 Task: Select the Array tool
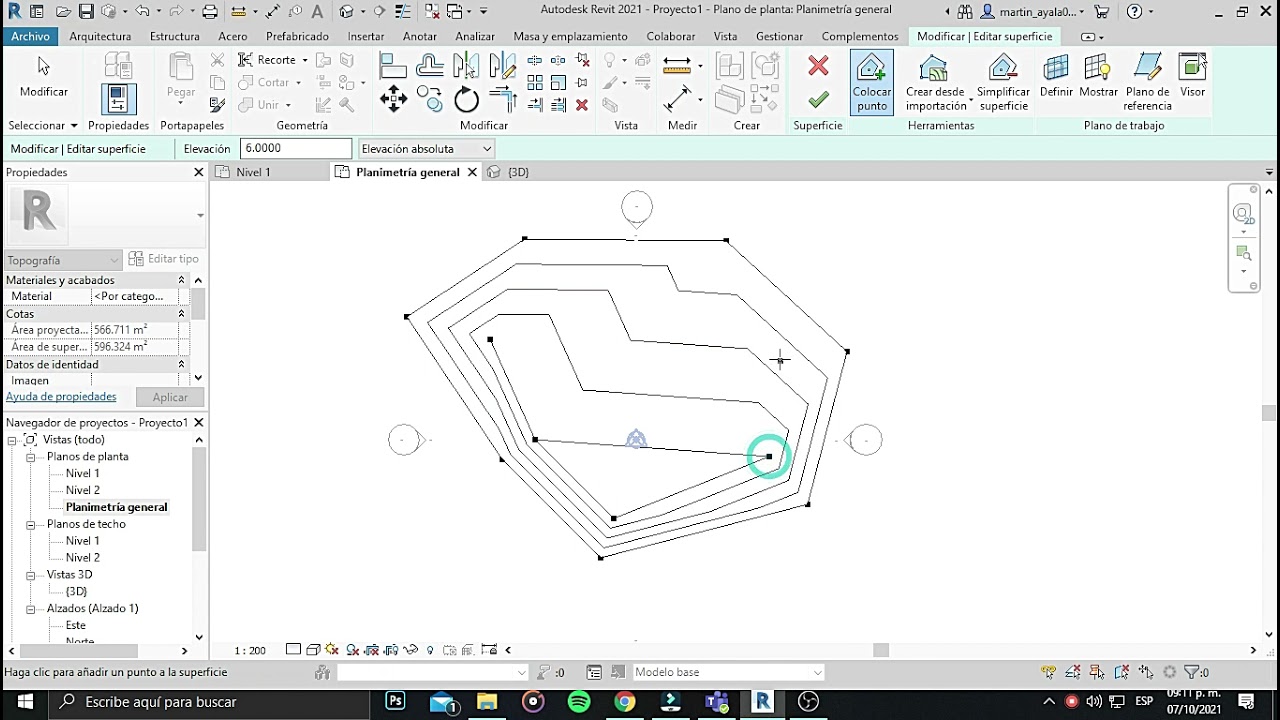pos(535,83)
